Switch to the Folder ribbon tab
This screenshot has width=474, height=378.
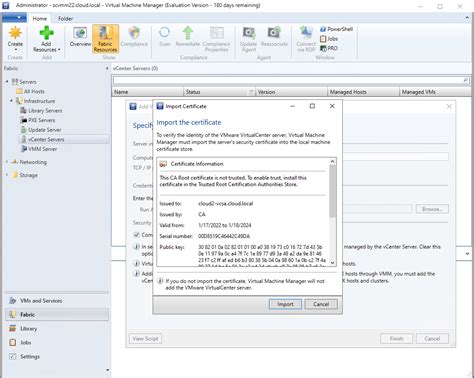[65, 19]
